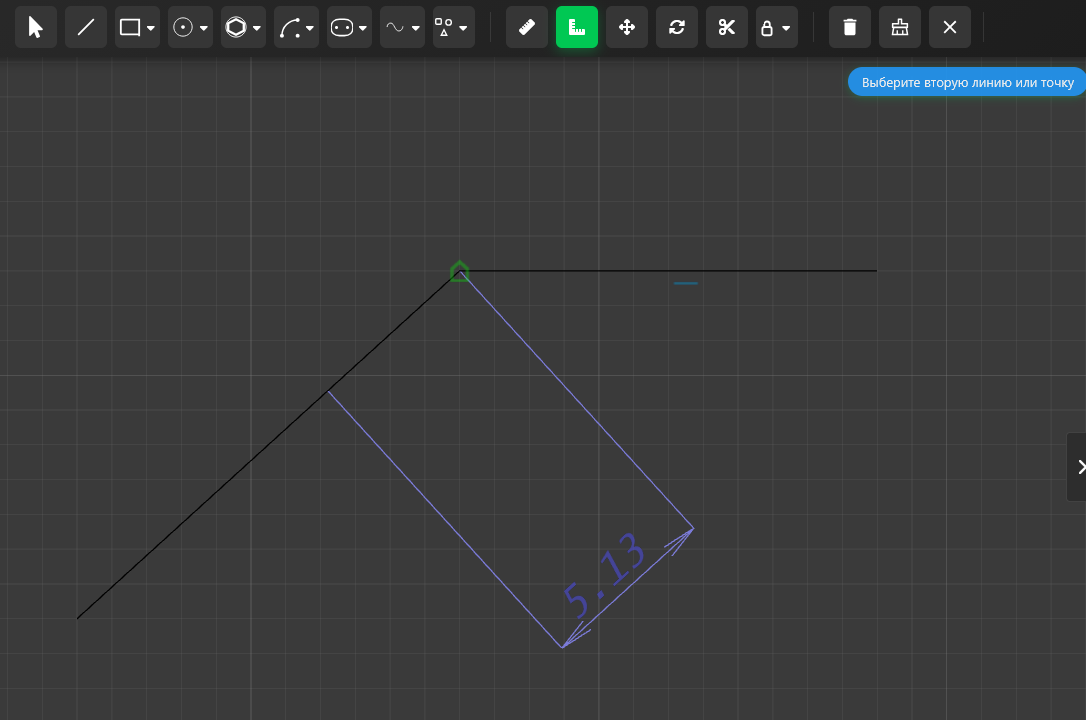Activate the ruler measure tool
The height and width of the screenshot is (720, 1086).
tap(527, 28)
